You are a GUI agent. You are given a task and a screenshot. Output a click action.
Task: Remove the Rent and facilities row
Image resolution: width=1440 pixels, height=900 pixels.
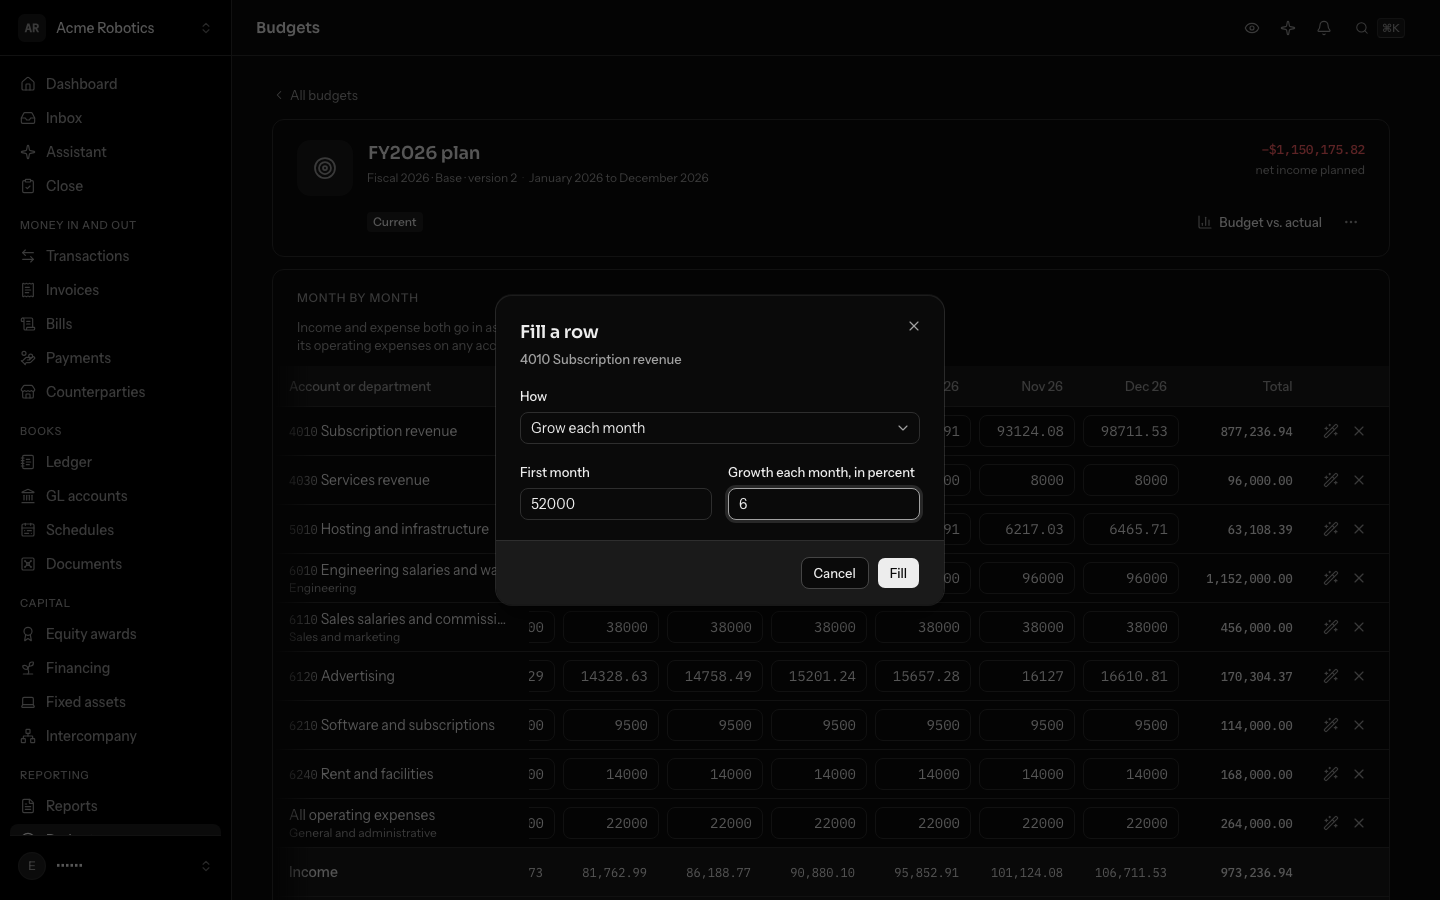1359,774
